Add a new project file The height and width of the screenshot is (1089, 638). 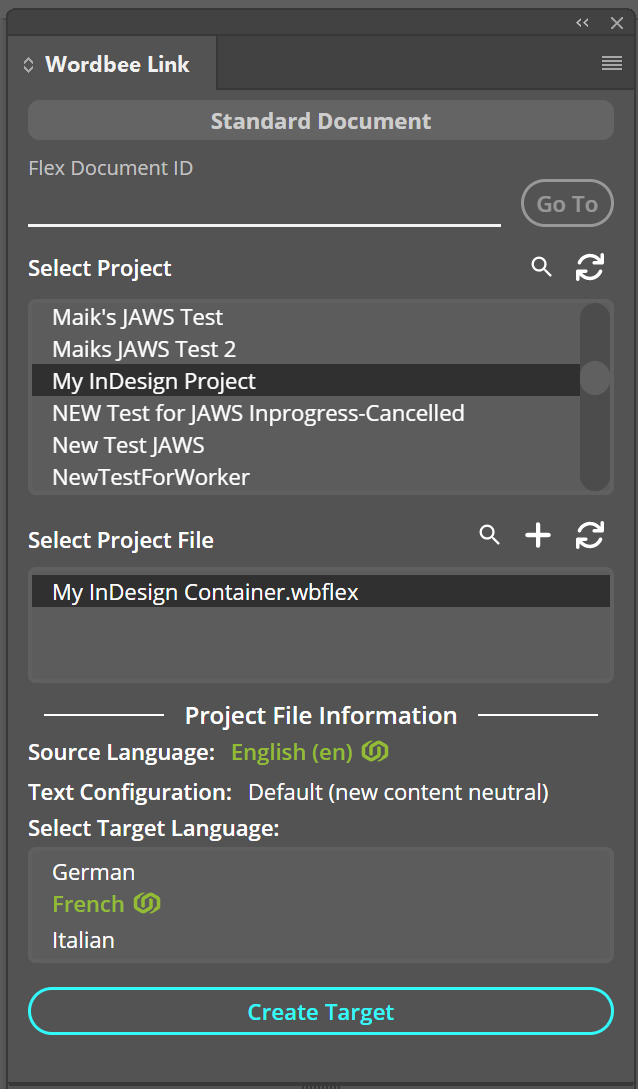(538, 536)
